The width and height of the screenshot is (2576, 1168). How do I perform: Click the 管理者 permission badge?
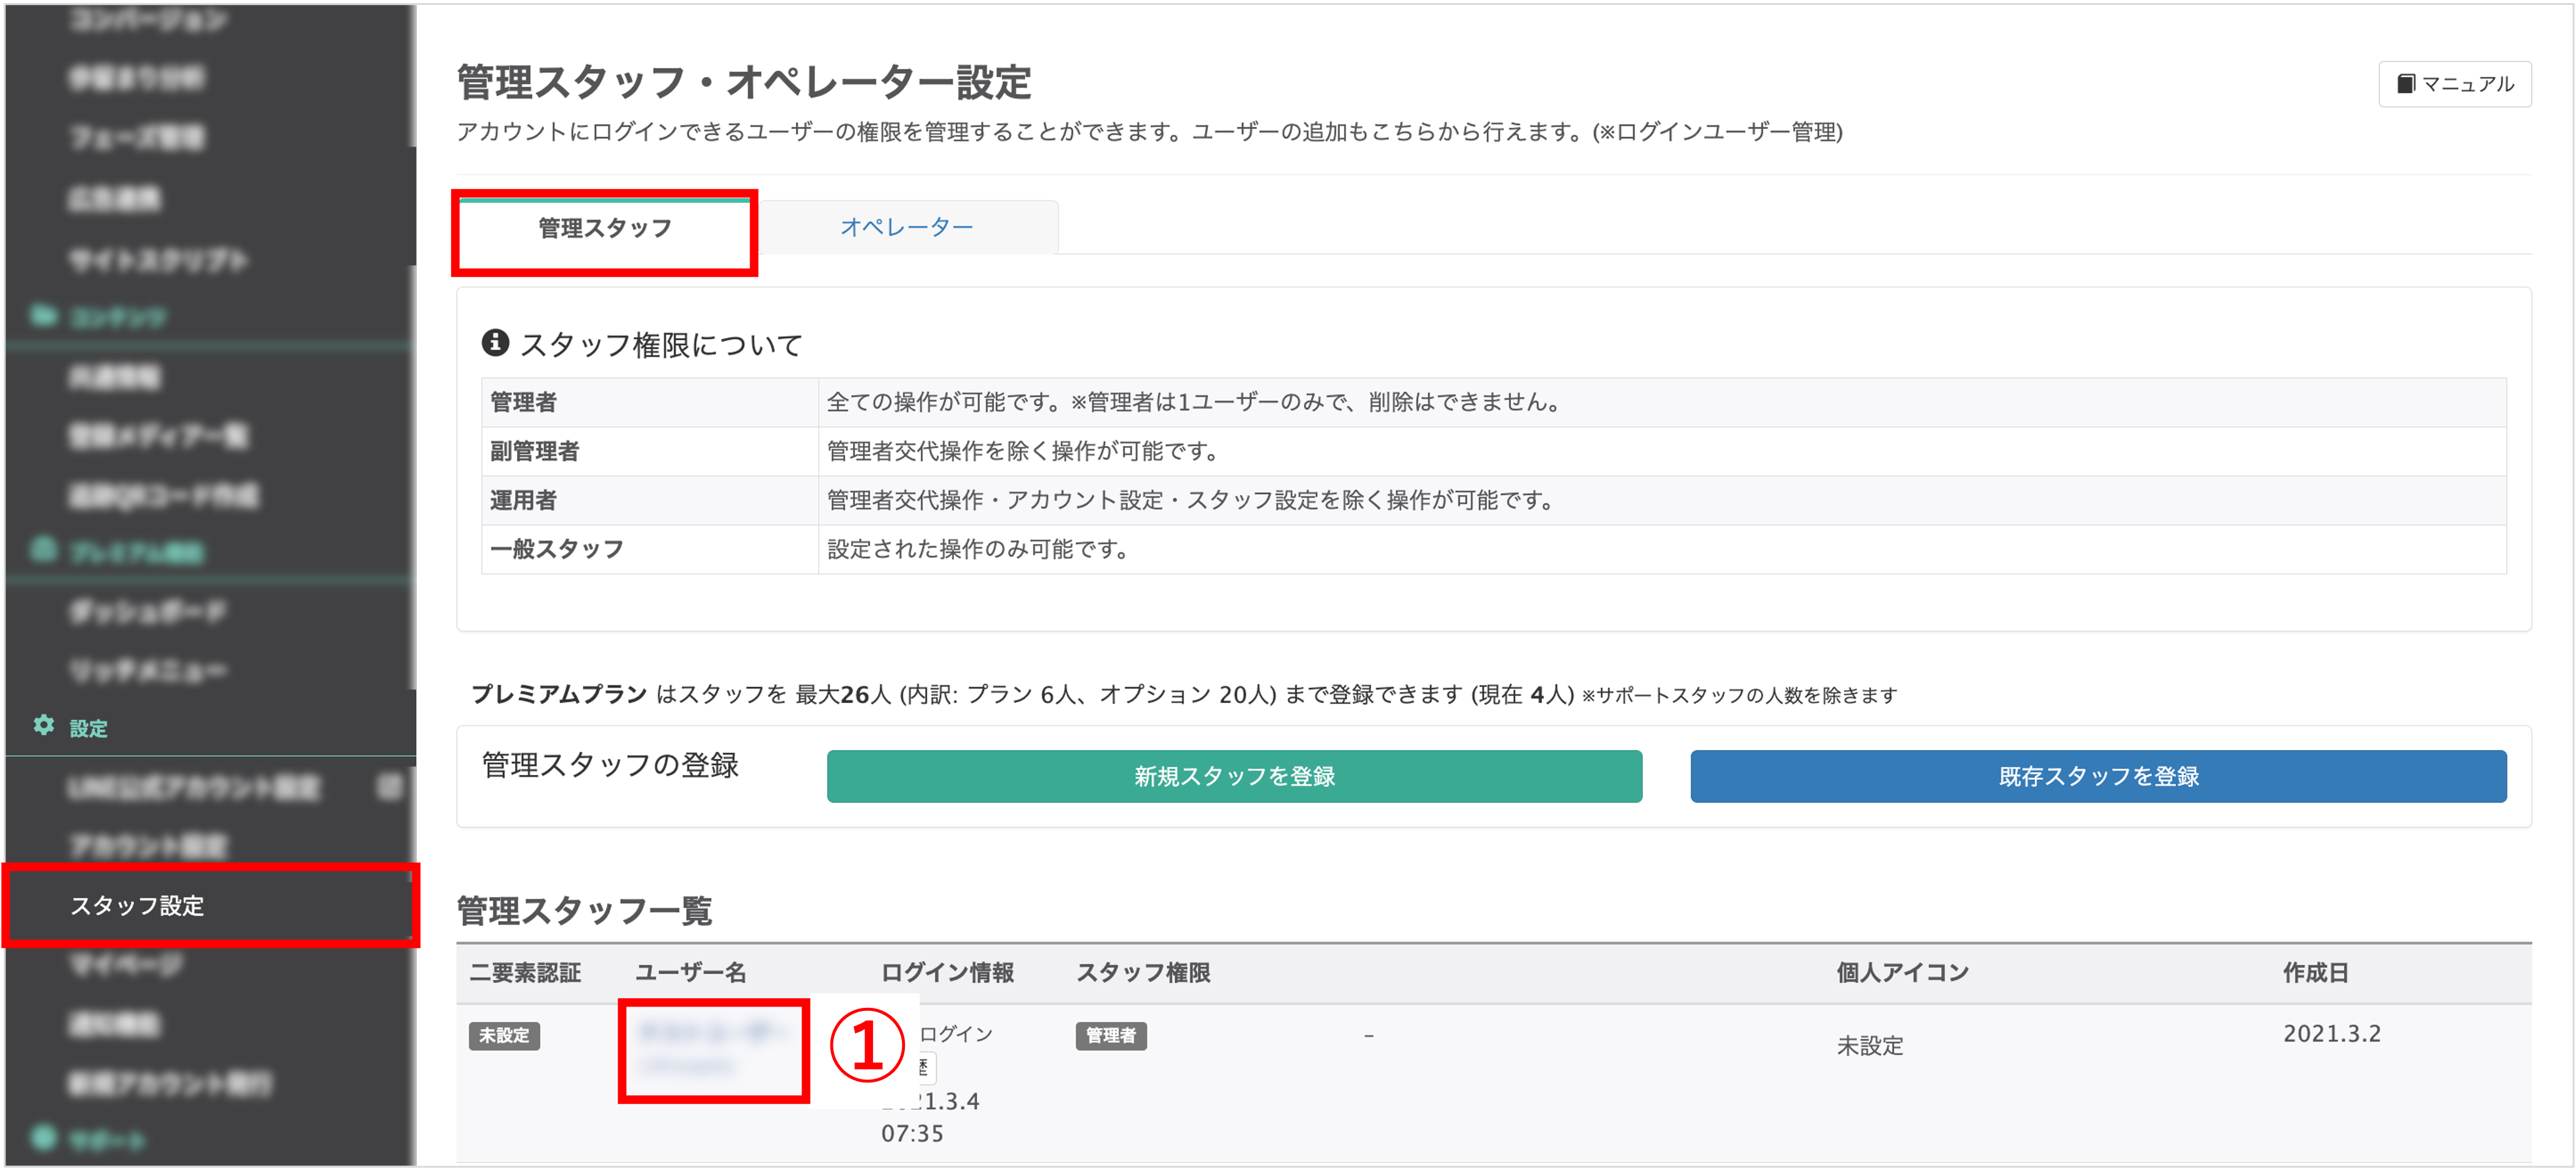1110,1036
